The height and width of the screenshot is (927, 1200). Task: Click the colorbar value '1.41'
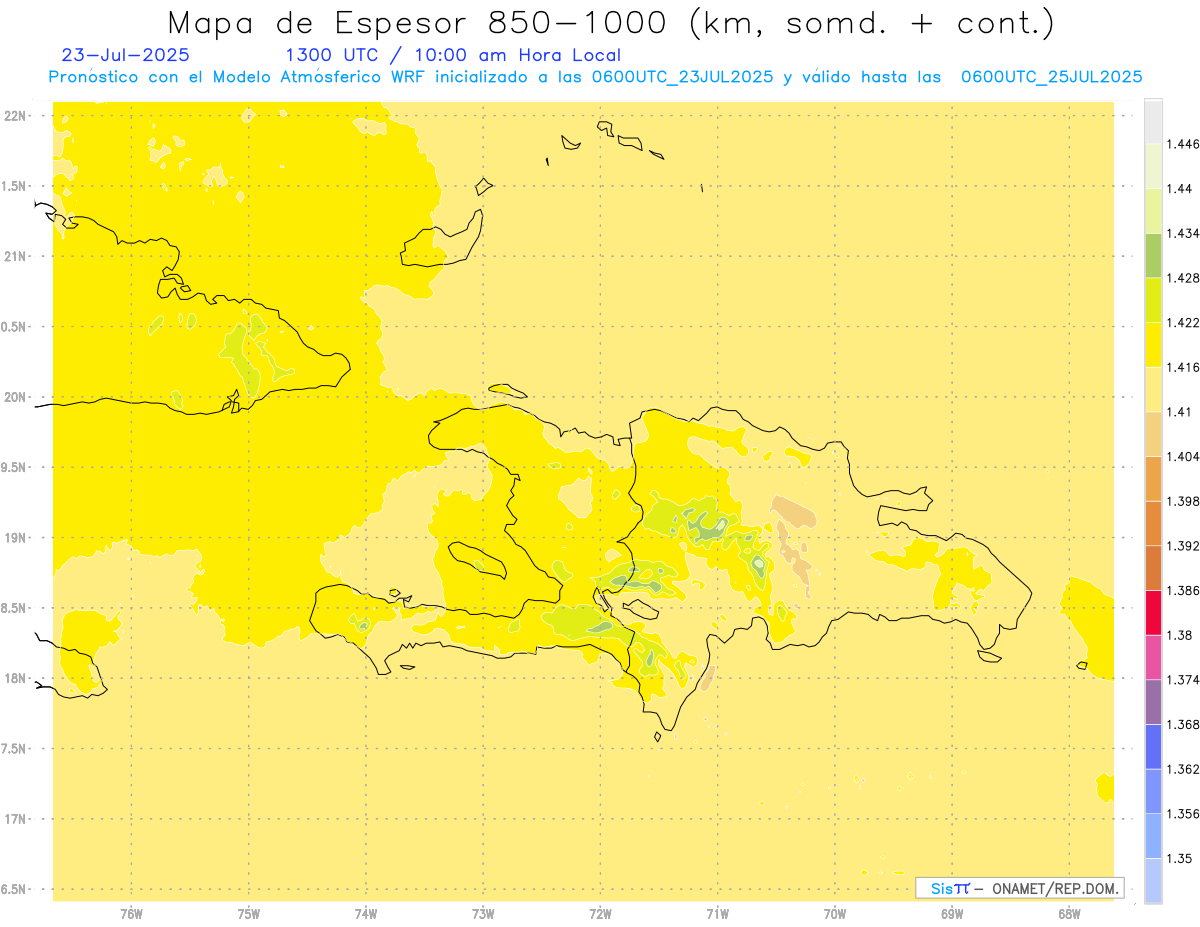click(x=1181, y=412)
